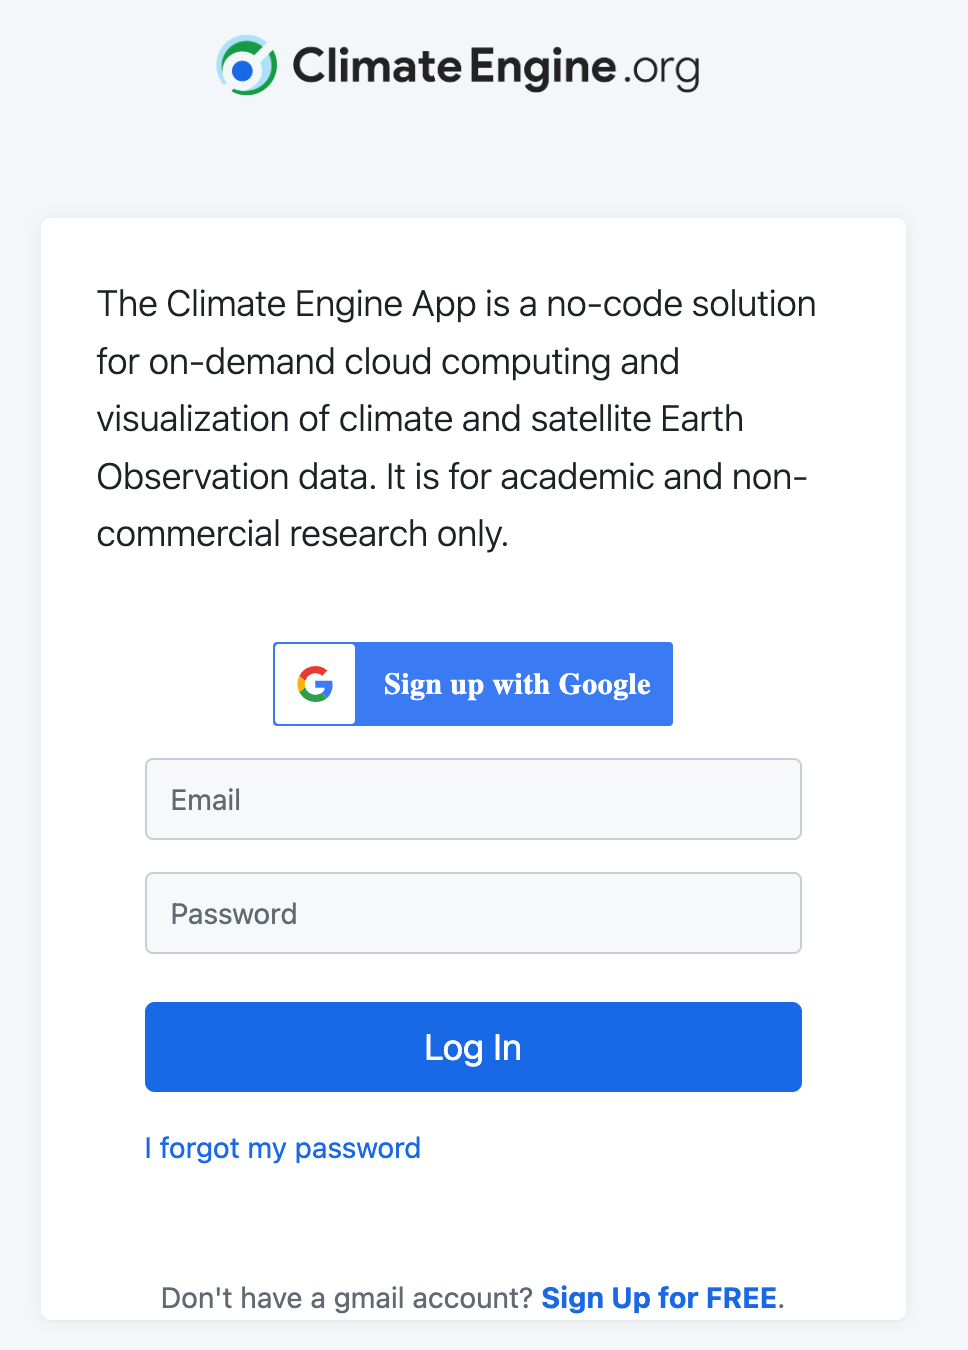
Task: Click the Climate Engine globe logo icon
Action: click(246, 66)
